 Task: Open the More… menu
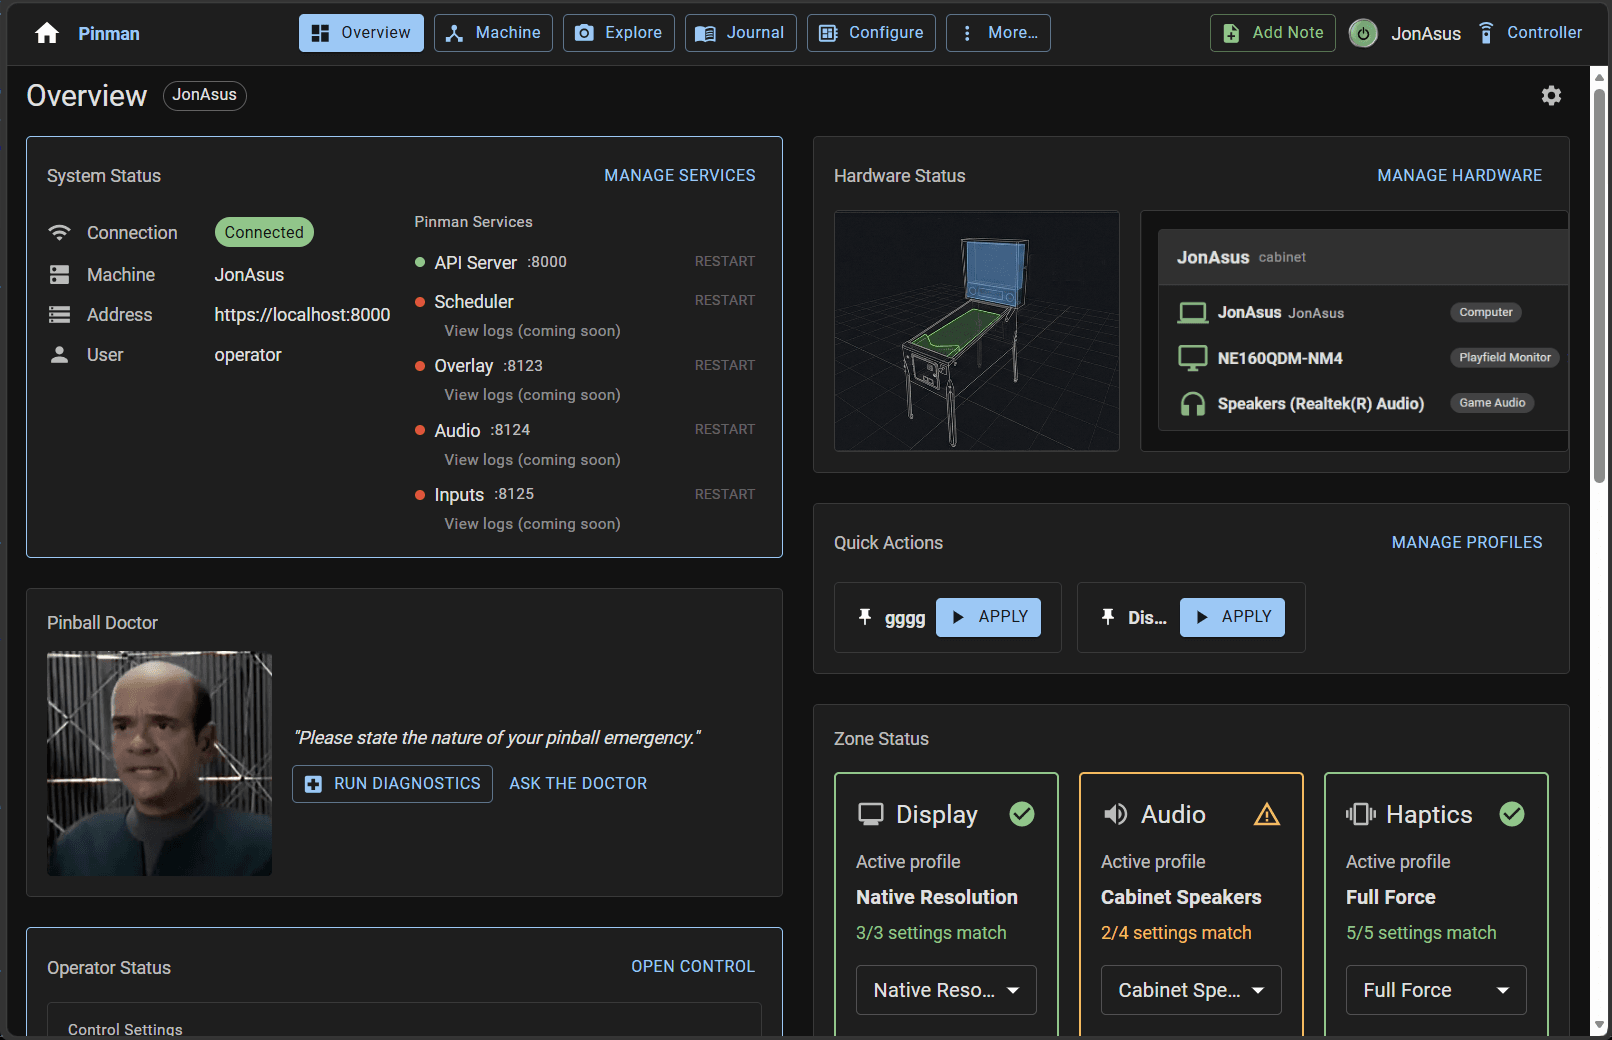pyautogui.click(x=998, y=33)
